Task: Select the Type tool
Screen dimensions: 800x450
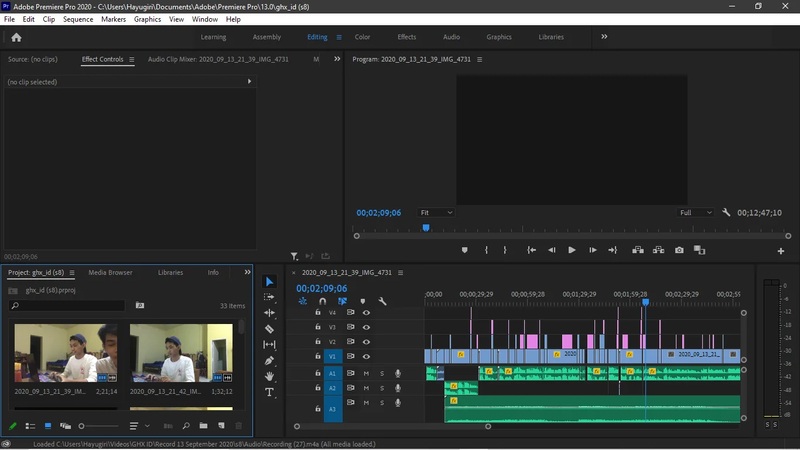Action: pyautogui.click(x=269, y=392)
